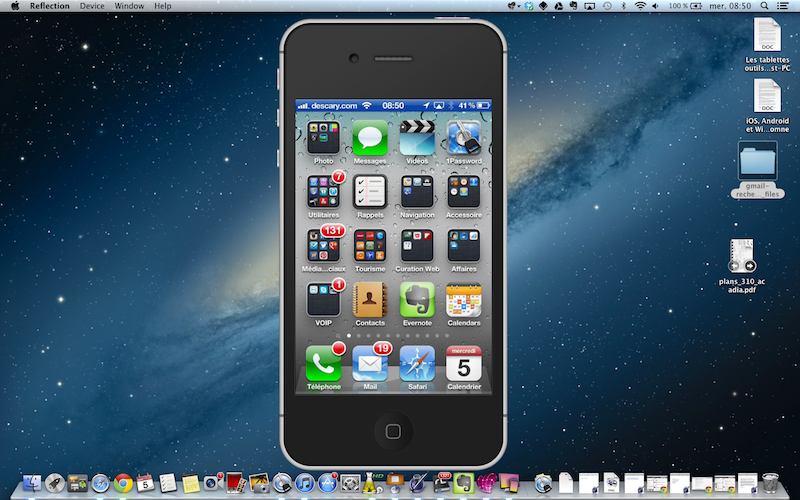Launch the 1Password app
This screenshot has height=500, width=800.
tap(464, 138)
